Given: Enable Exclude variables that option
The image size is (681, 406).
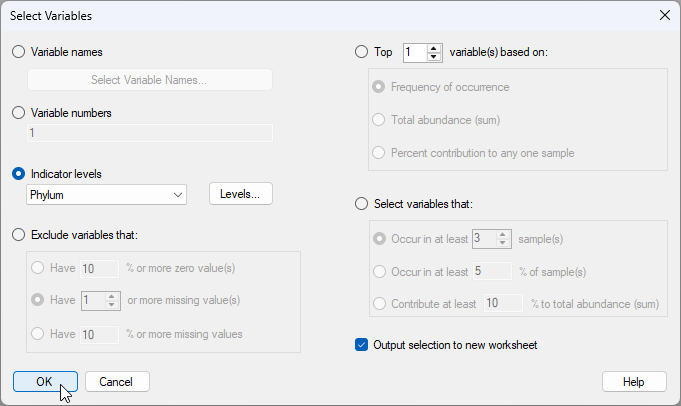Looking at the screenshot, I should [x=19, y=235].
